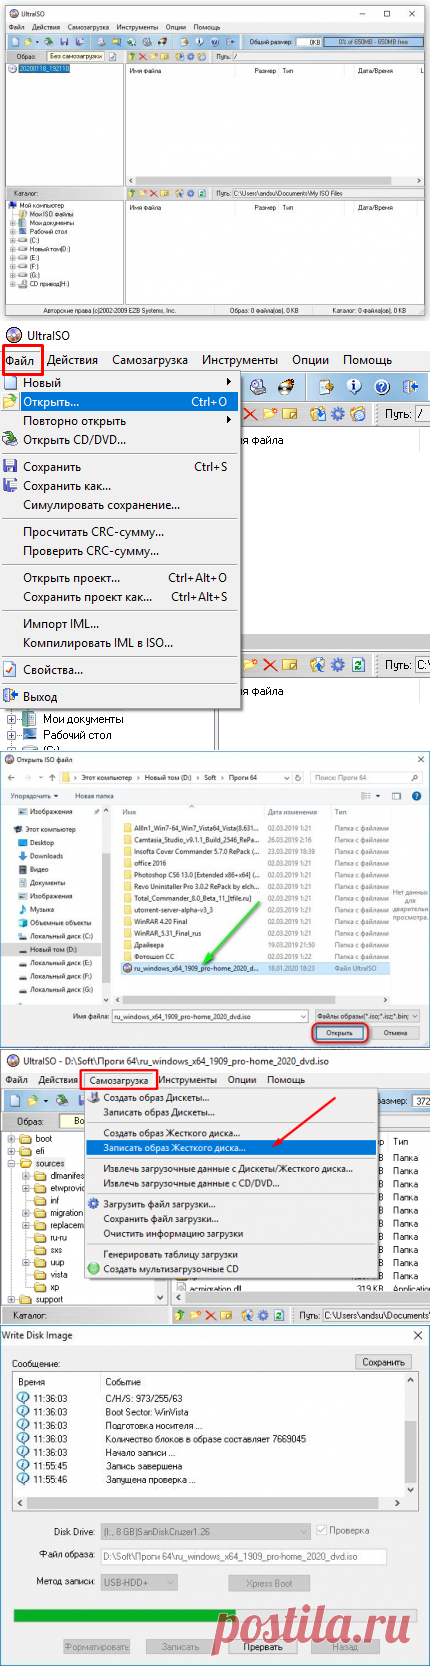Click the Прервать button
This screenshot has height=1666, width=430.
point(263,1647)
